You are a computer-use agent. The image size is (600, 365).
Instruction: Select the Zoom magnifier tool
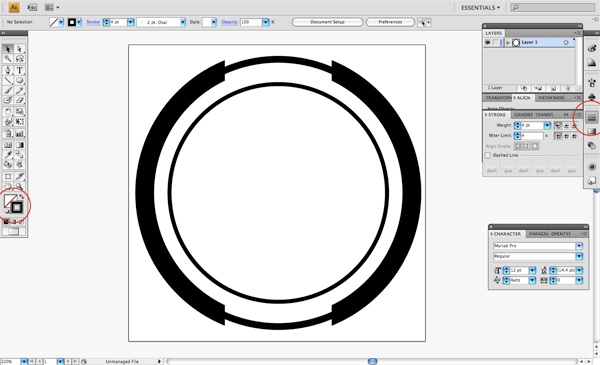(20, 186)
